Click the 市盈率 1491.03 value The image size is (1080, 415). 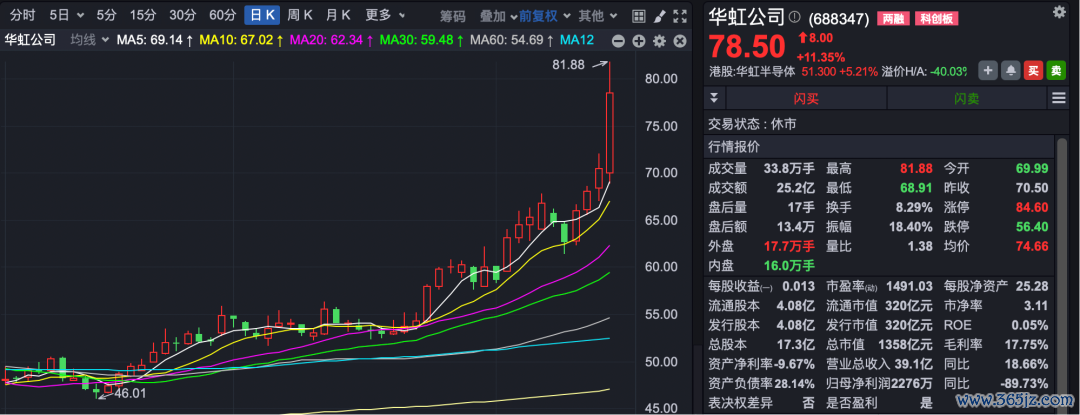(909, 286)
